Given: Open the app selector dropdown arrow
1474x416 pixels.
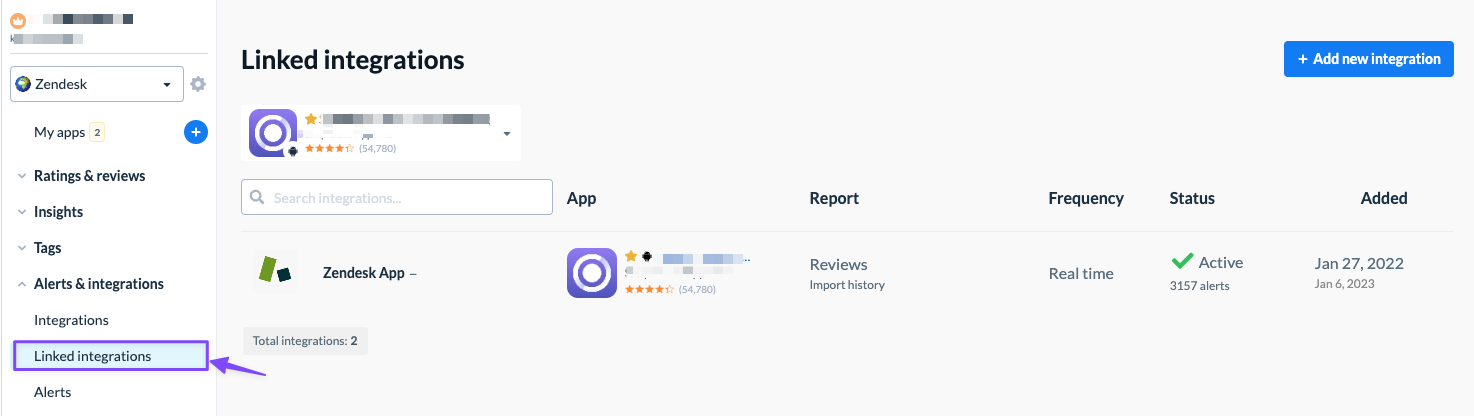Looking at the screenshot, I should (507, 133).
